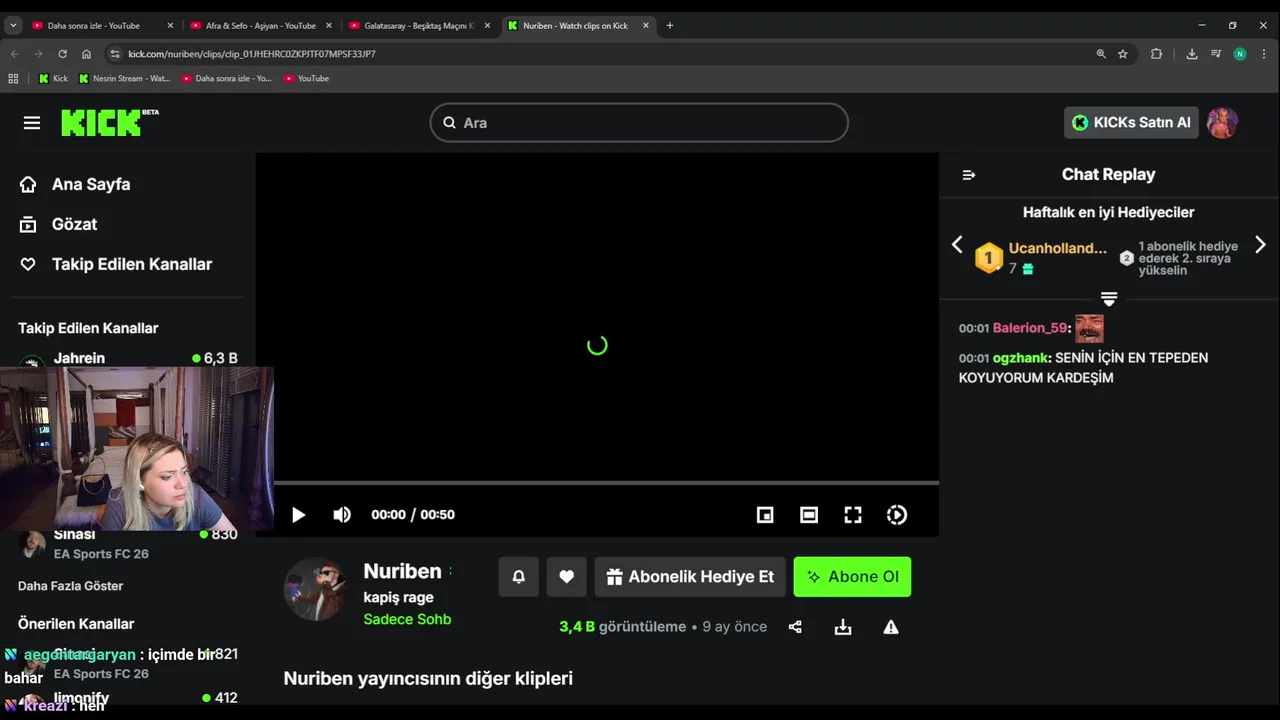The image size is (1280, 720).
Task: Click Ucanholland top gifter entry
Action: click(x=1042, y=258)
